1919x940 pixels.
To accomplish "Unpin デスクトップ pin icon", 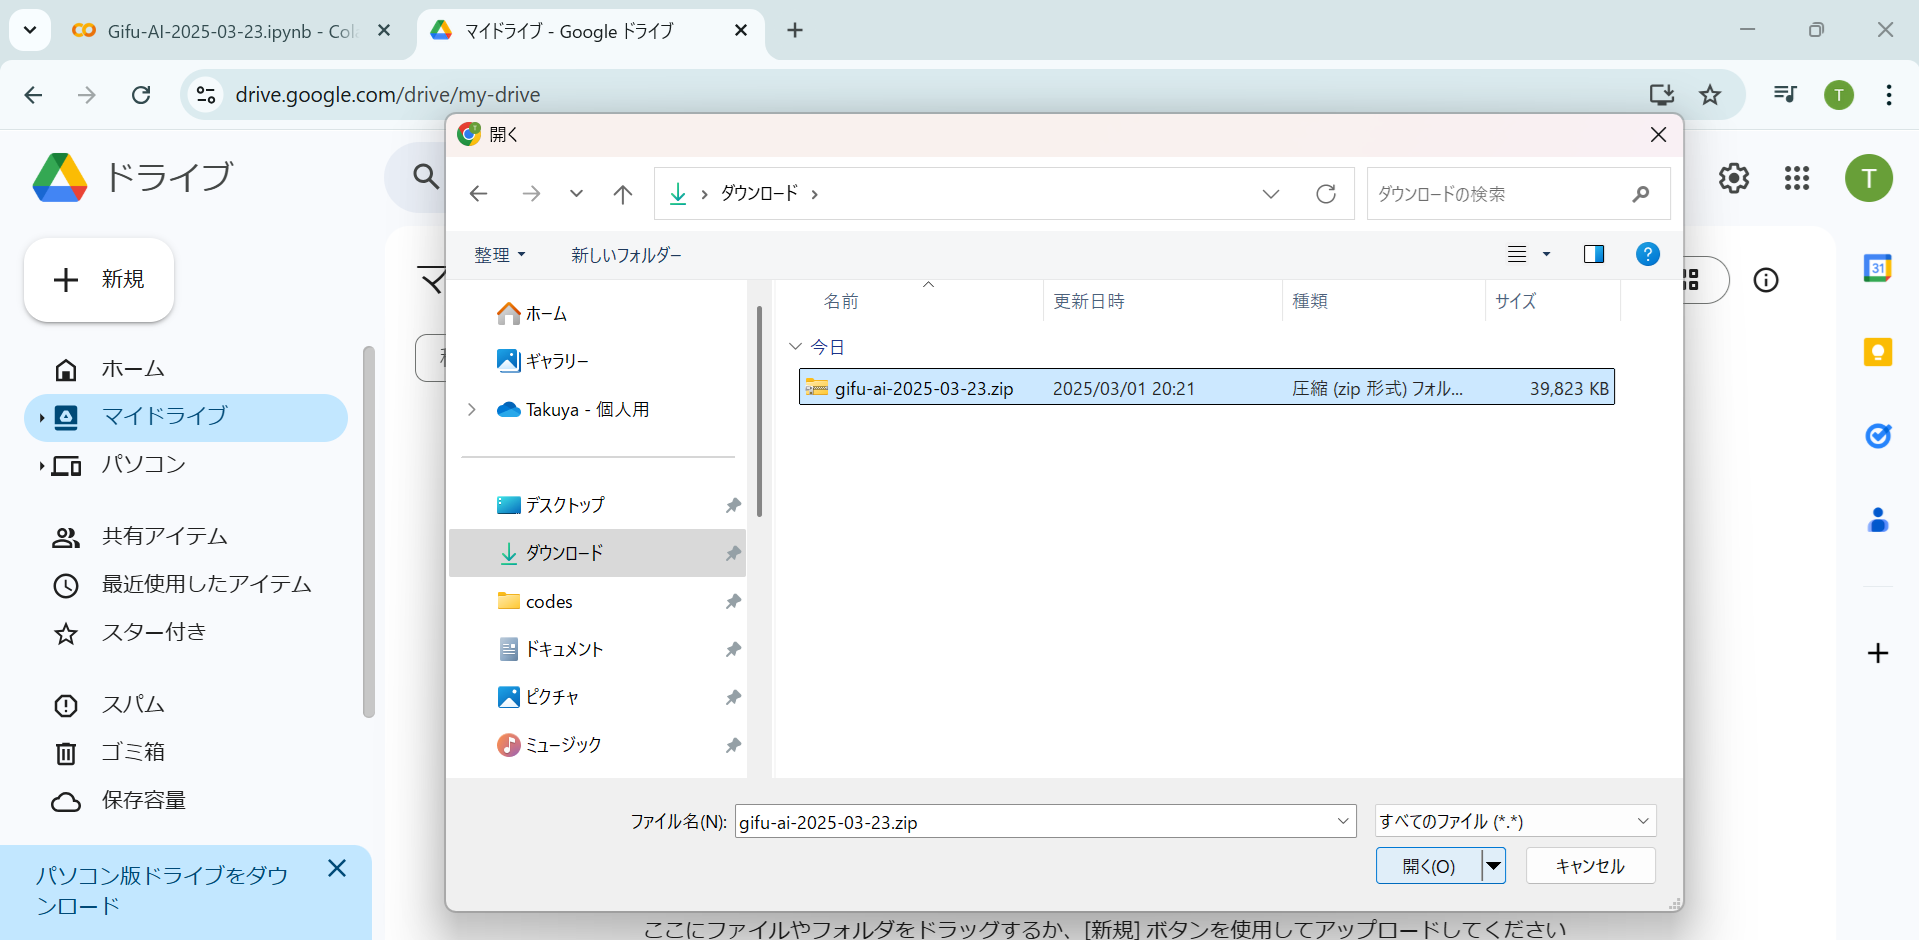I will click(733, 505).
